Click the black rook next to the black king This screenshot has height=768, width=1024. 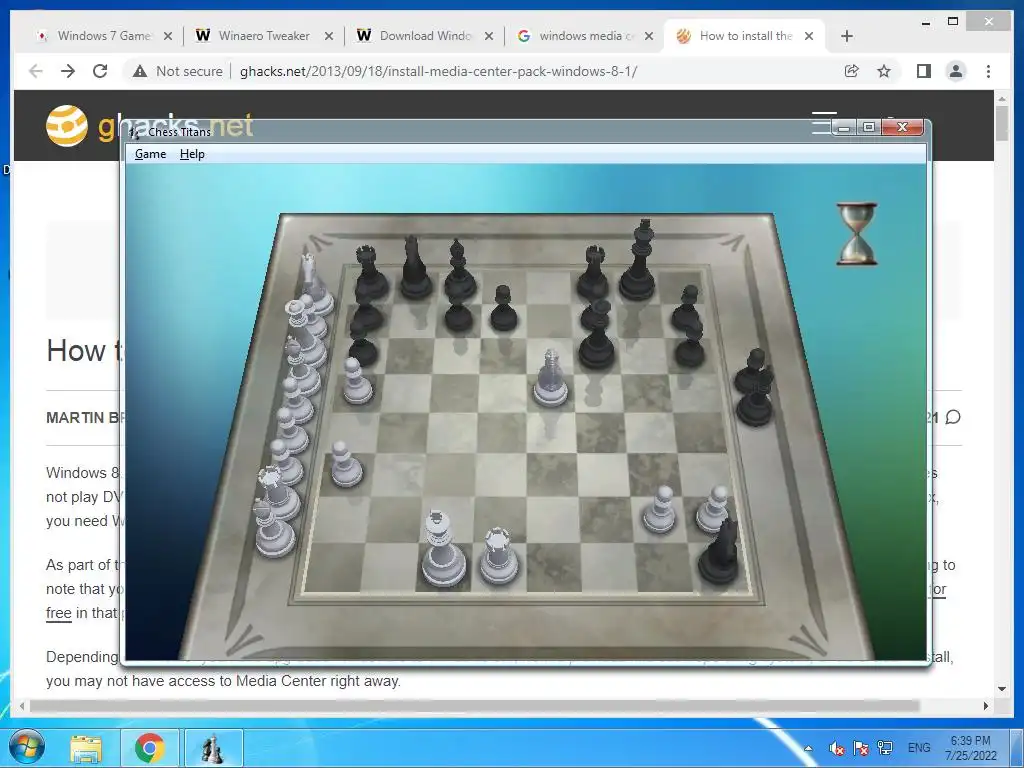tap(593, 273)
